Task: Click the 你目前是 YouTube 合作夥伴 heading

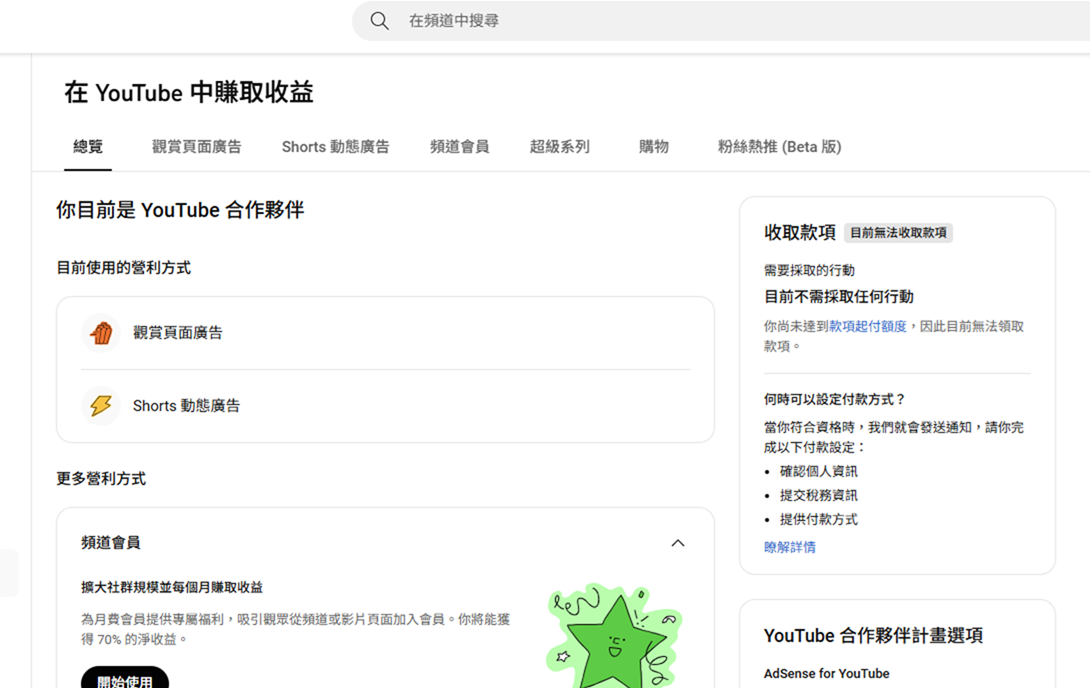Action: pyautogui.click(x=180, y=210)
